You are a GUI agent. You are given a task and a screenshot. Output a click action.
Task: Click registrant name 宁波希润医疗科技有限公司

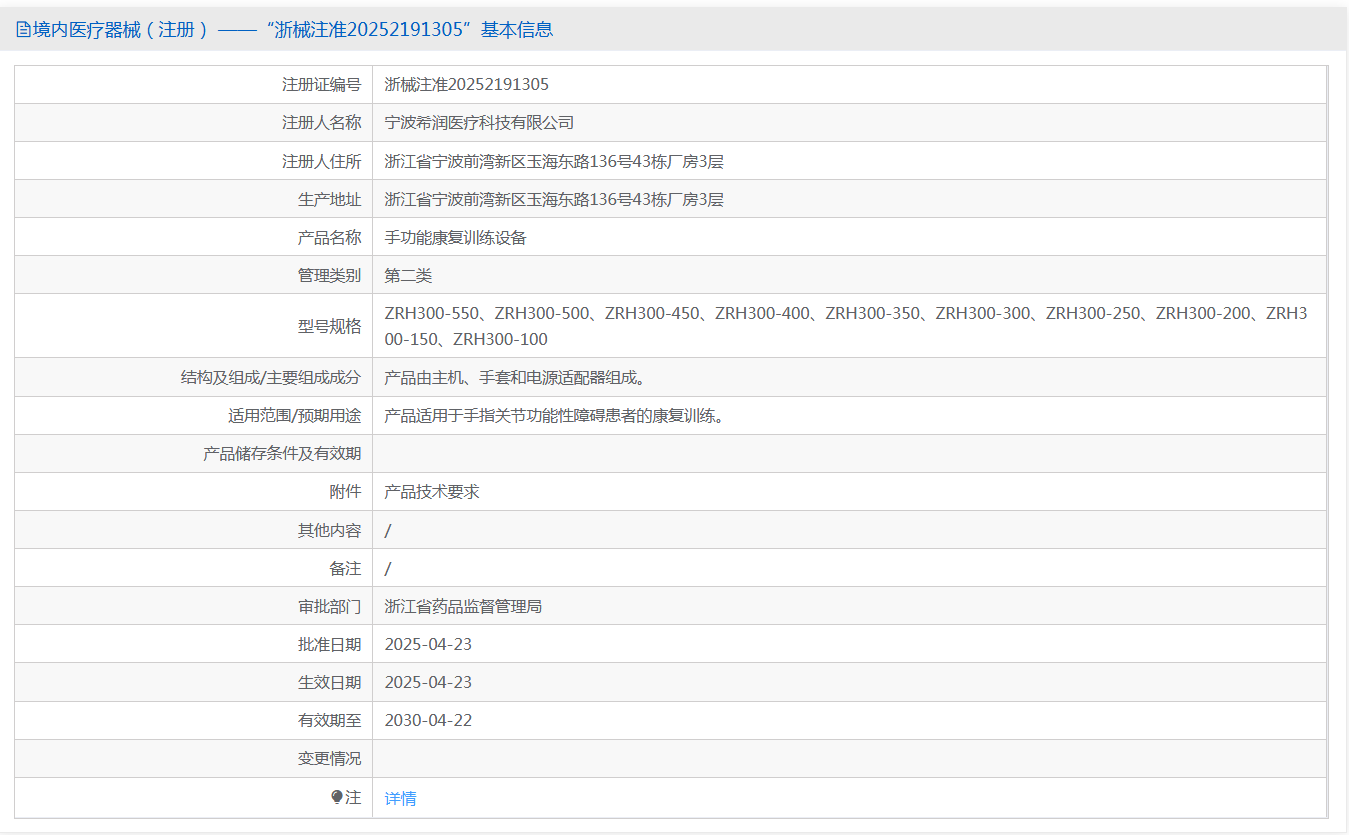[x=479, y=123]
